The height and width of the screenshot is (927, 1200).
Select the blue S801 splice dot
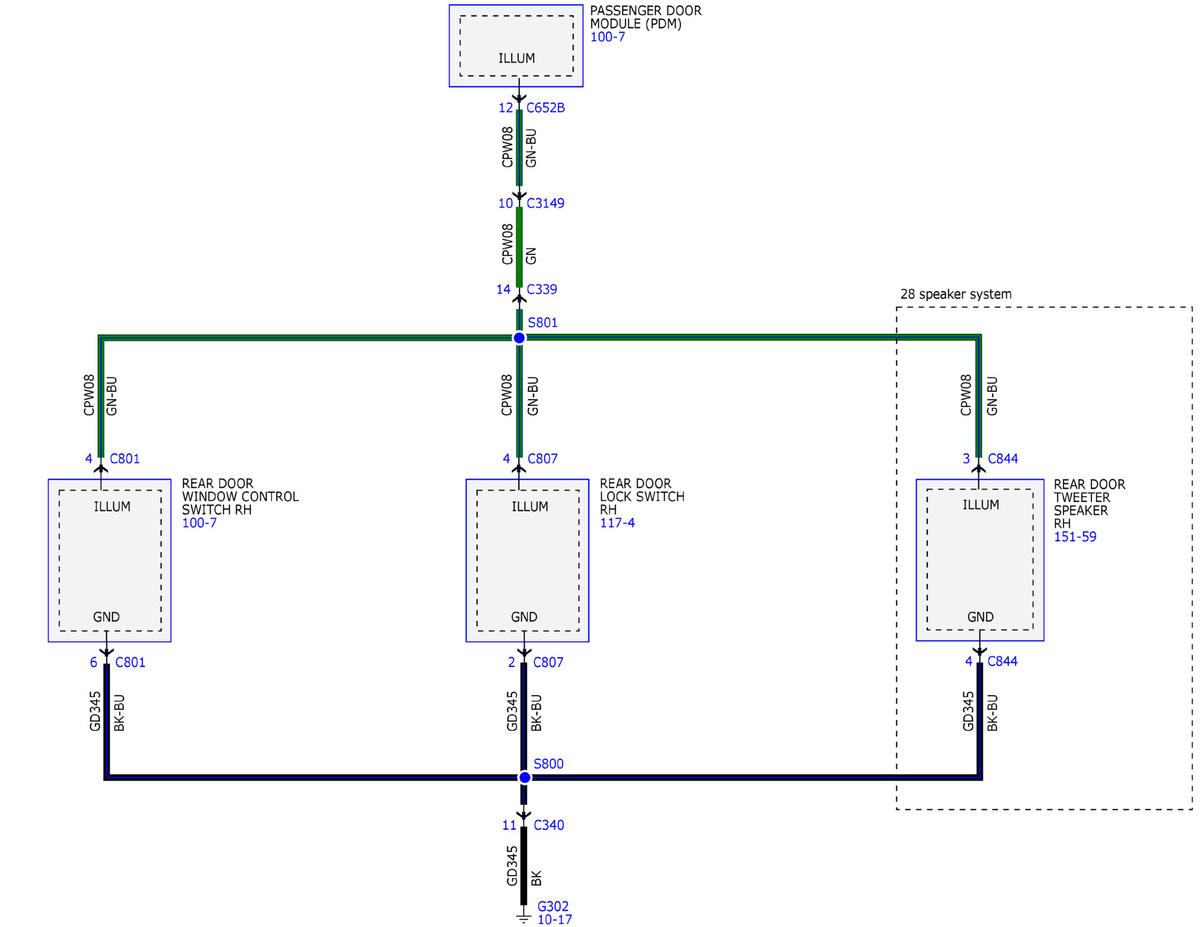[519, 339]
